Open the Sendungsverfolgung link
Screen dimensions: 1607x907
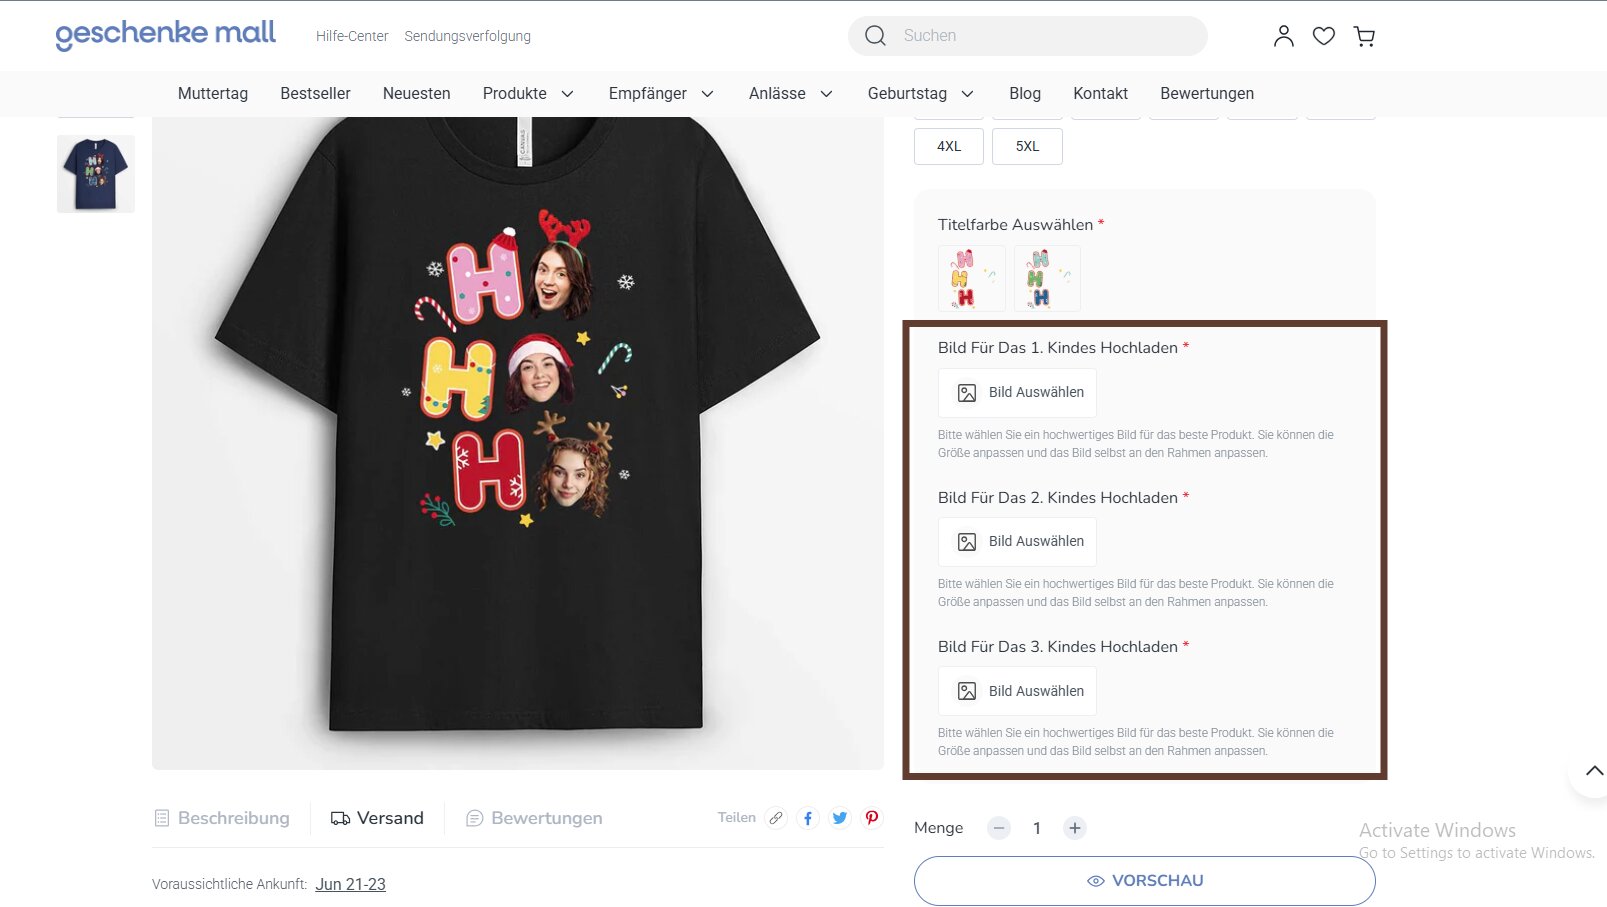[x=467, y=36]
